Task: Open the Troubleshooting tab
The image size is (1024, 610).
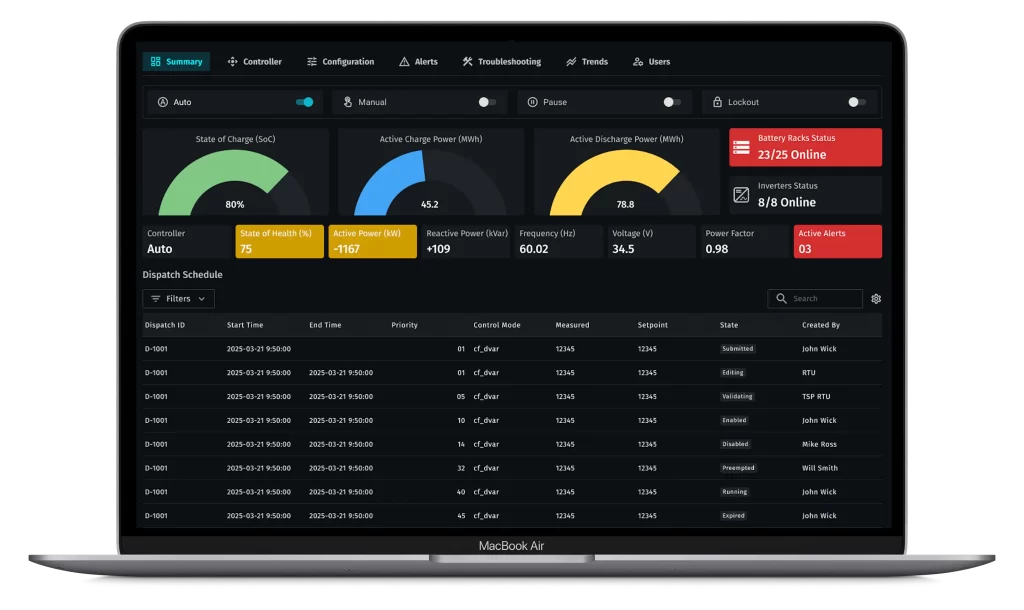Action: [x=502, y=61]
